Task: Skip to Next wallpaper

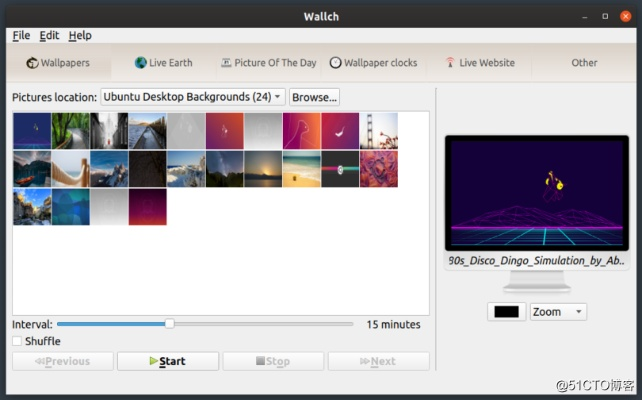Action: point(378,361)
